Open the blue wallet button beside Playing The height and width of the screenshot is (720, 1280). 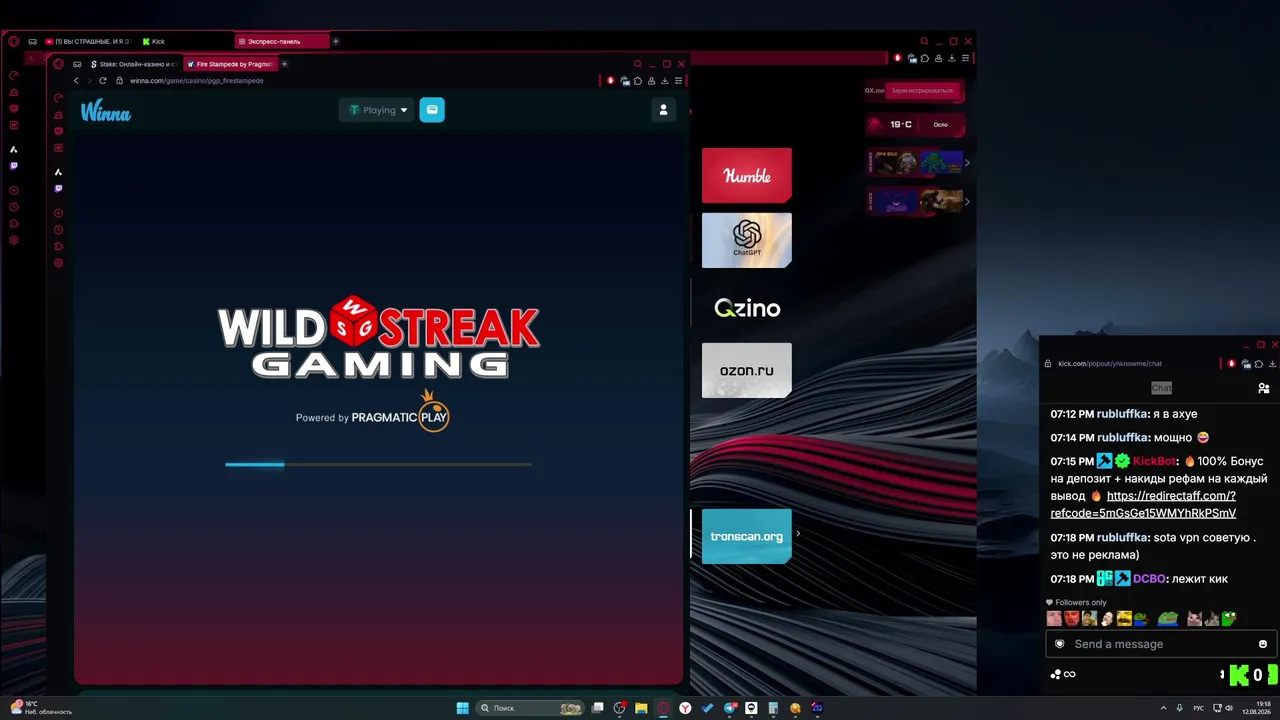pyautogui.click(x=432, y=110)
